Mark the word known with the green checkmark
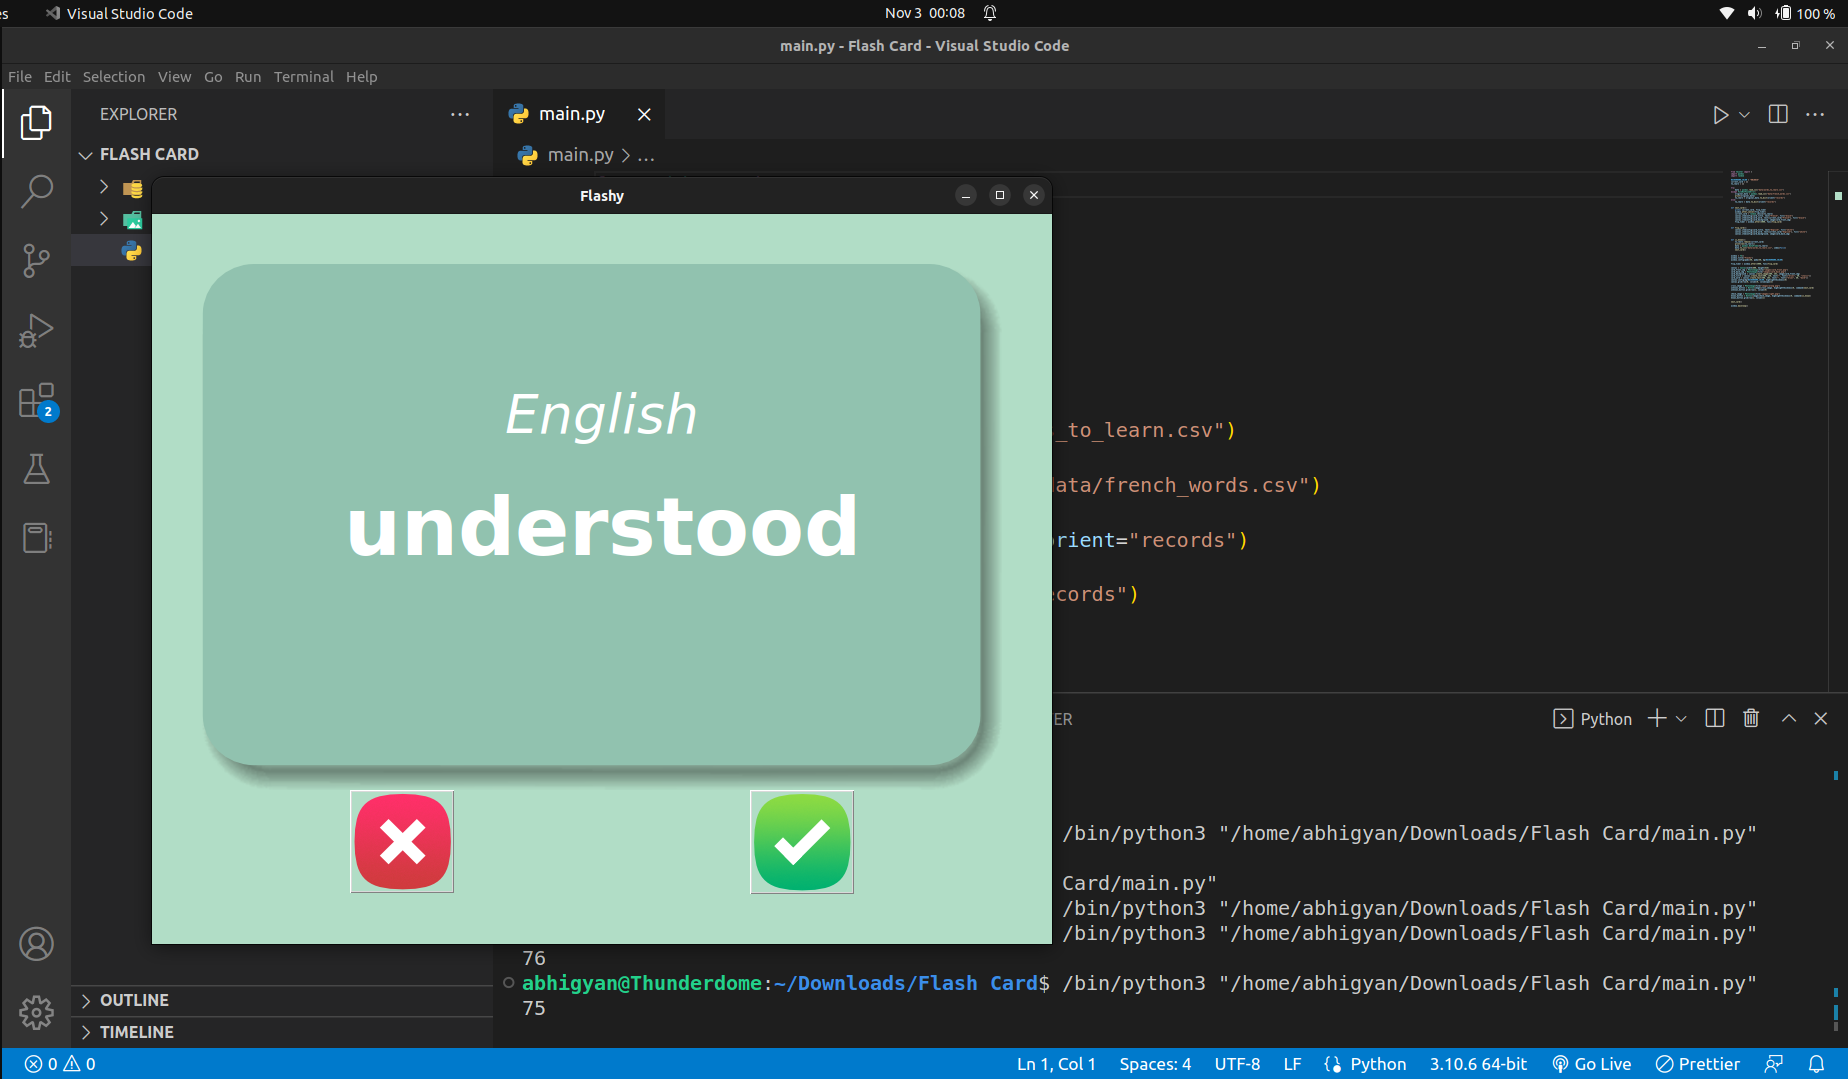Image resolution: width=1848 pixels, height=1079 pixels. coord(801,842)
